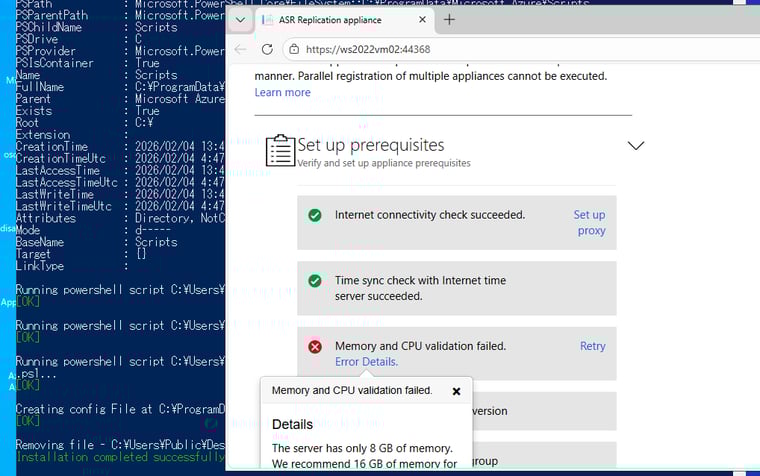Close the validation failed popup

(x=456, y=391)
